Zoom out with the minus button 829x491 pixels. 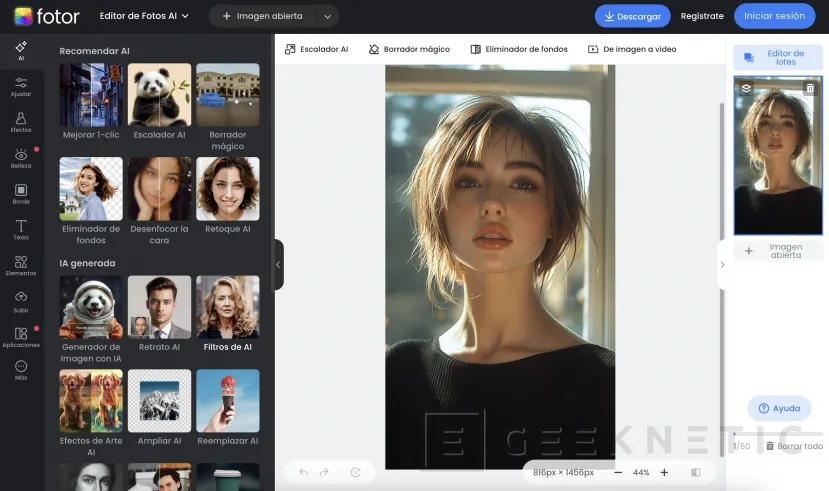618,473
